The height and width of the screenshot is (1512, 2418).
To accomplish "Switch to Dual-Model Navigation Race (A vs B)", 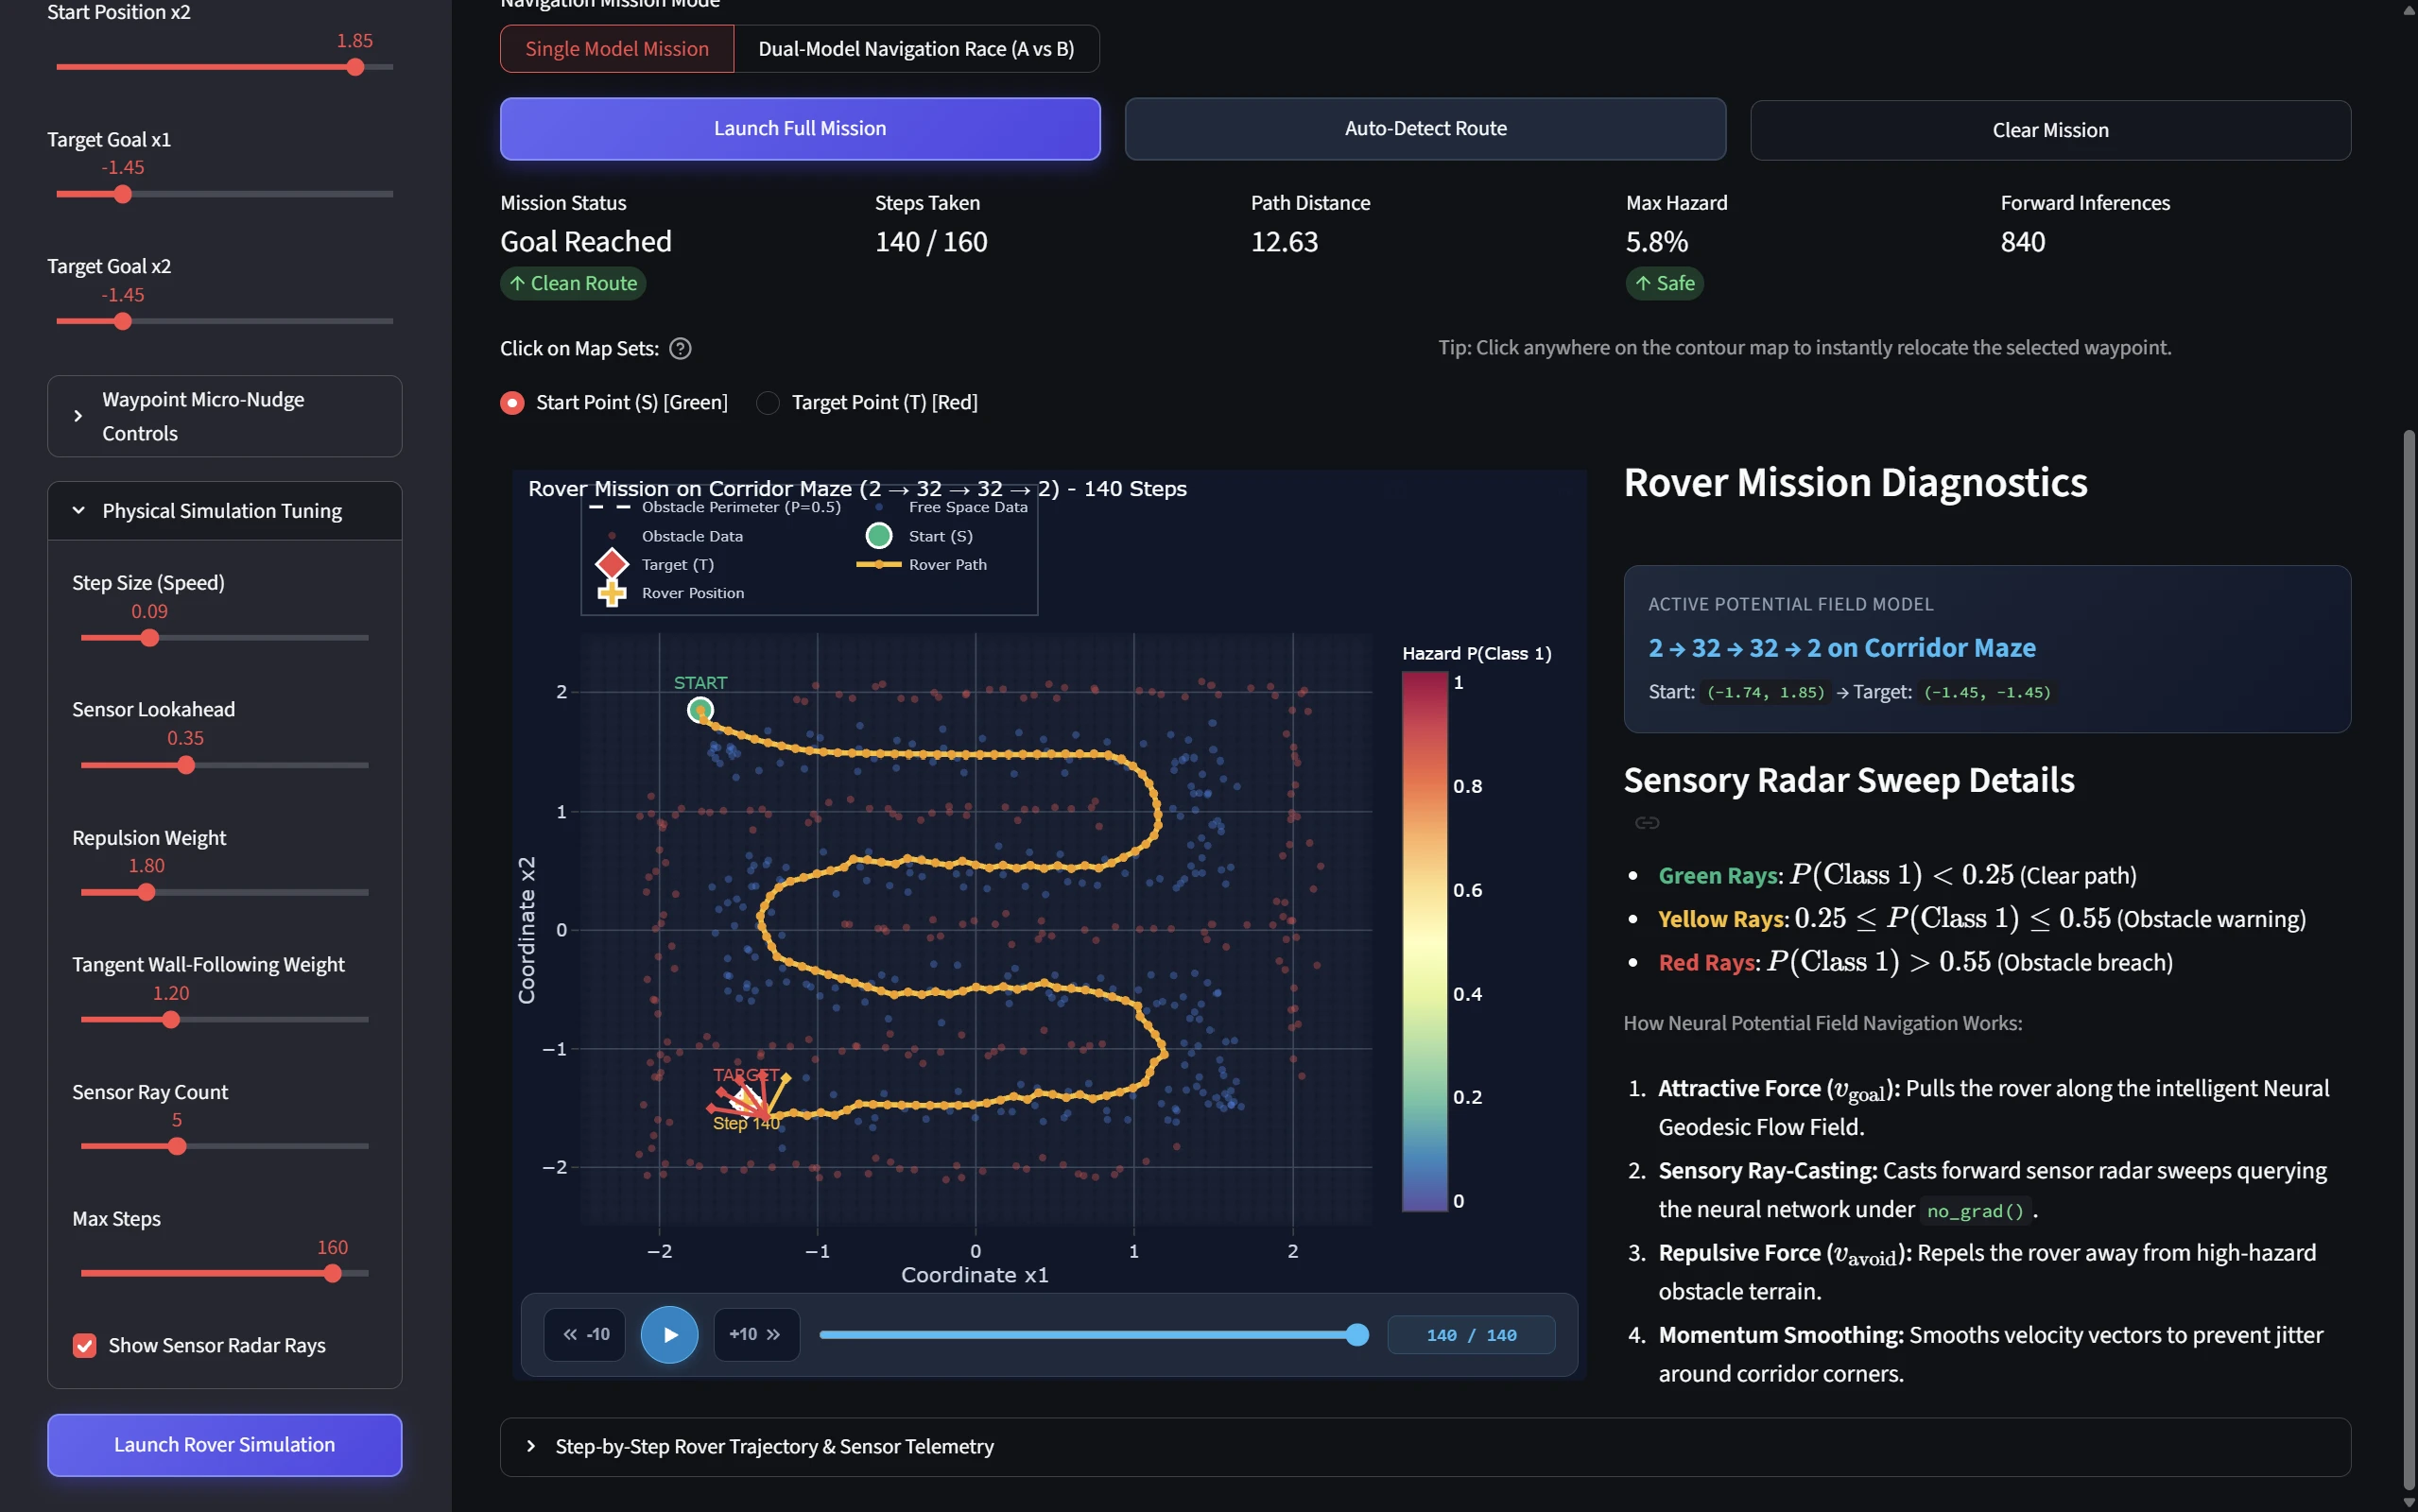I will click(916, 49).
